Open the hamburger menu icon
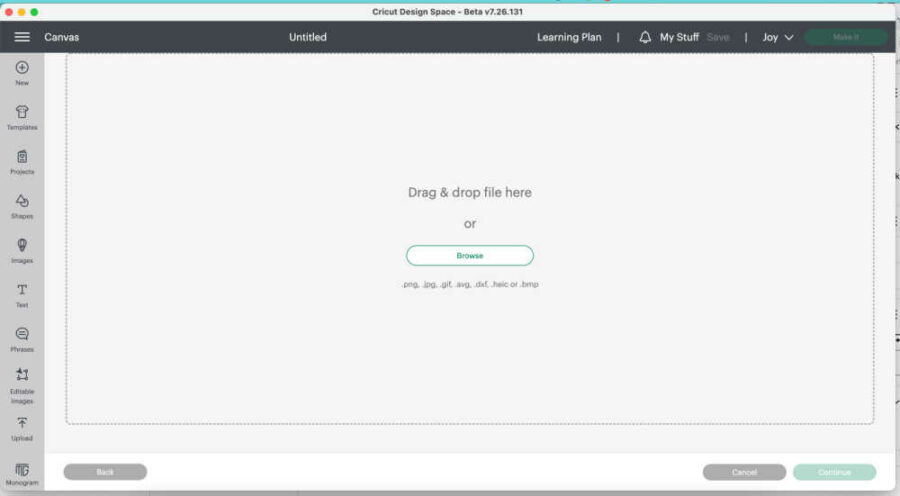 pyautogui.click(x=22, y=37)
